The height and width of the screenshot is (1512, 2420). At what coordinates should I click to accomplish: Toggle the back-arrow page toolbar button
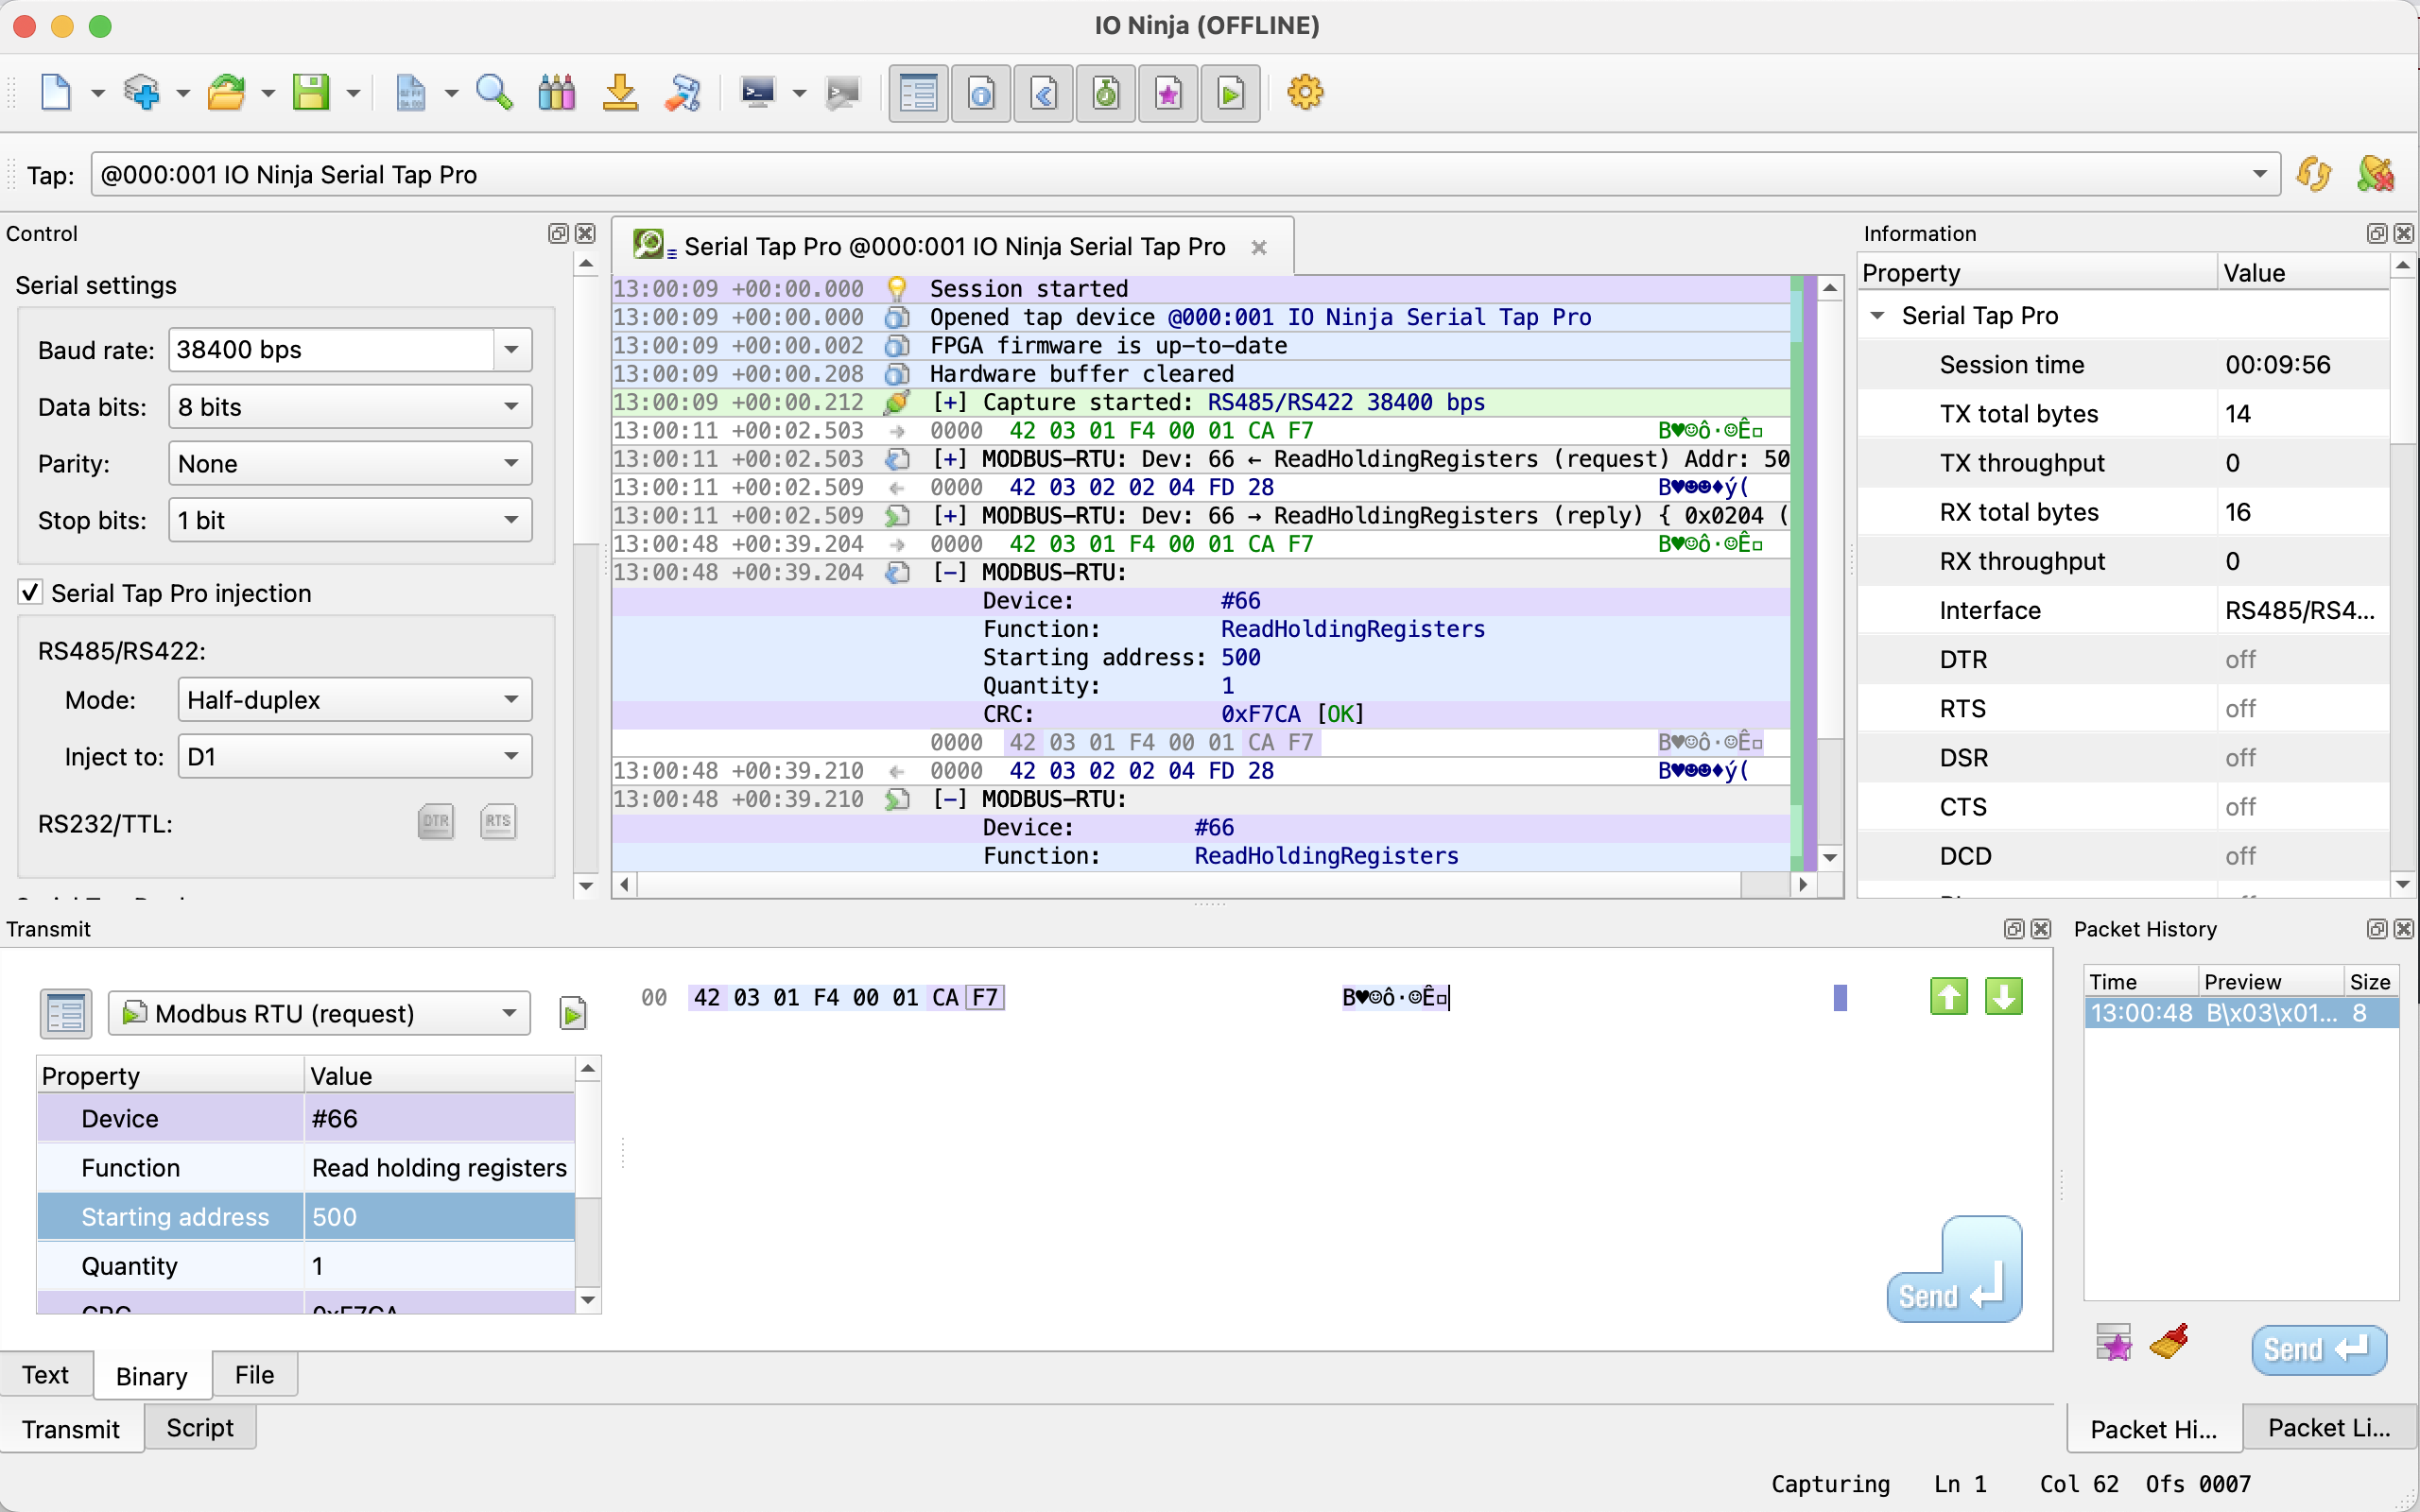[1044, 94]
